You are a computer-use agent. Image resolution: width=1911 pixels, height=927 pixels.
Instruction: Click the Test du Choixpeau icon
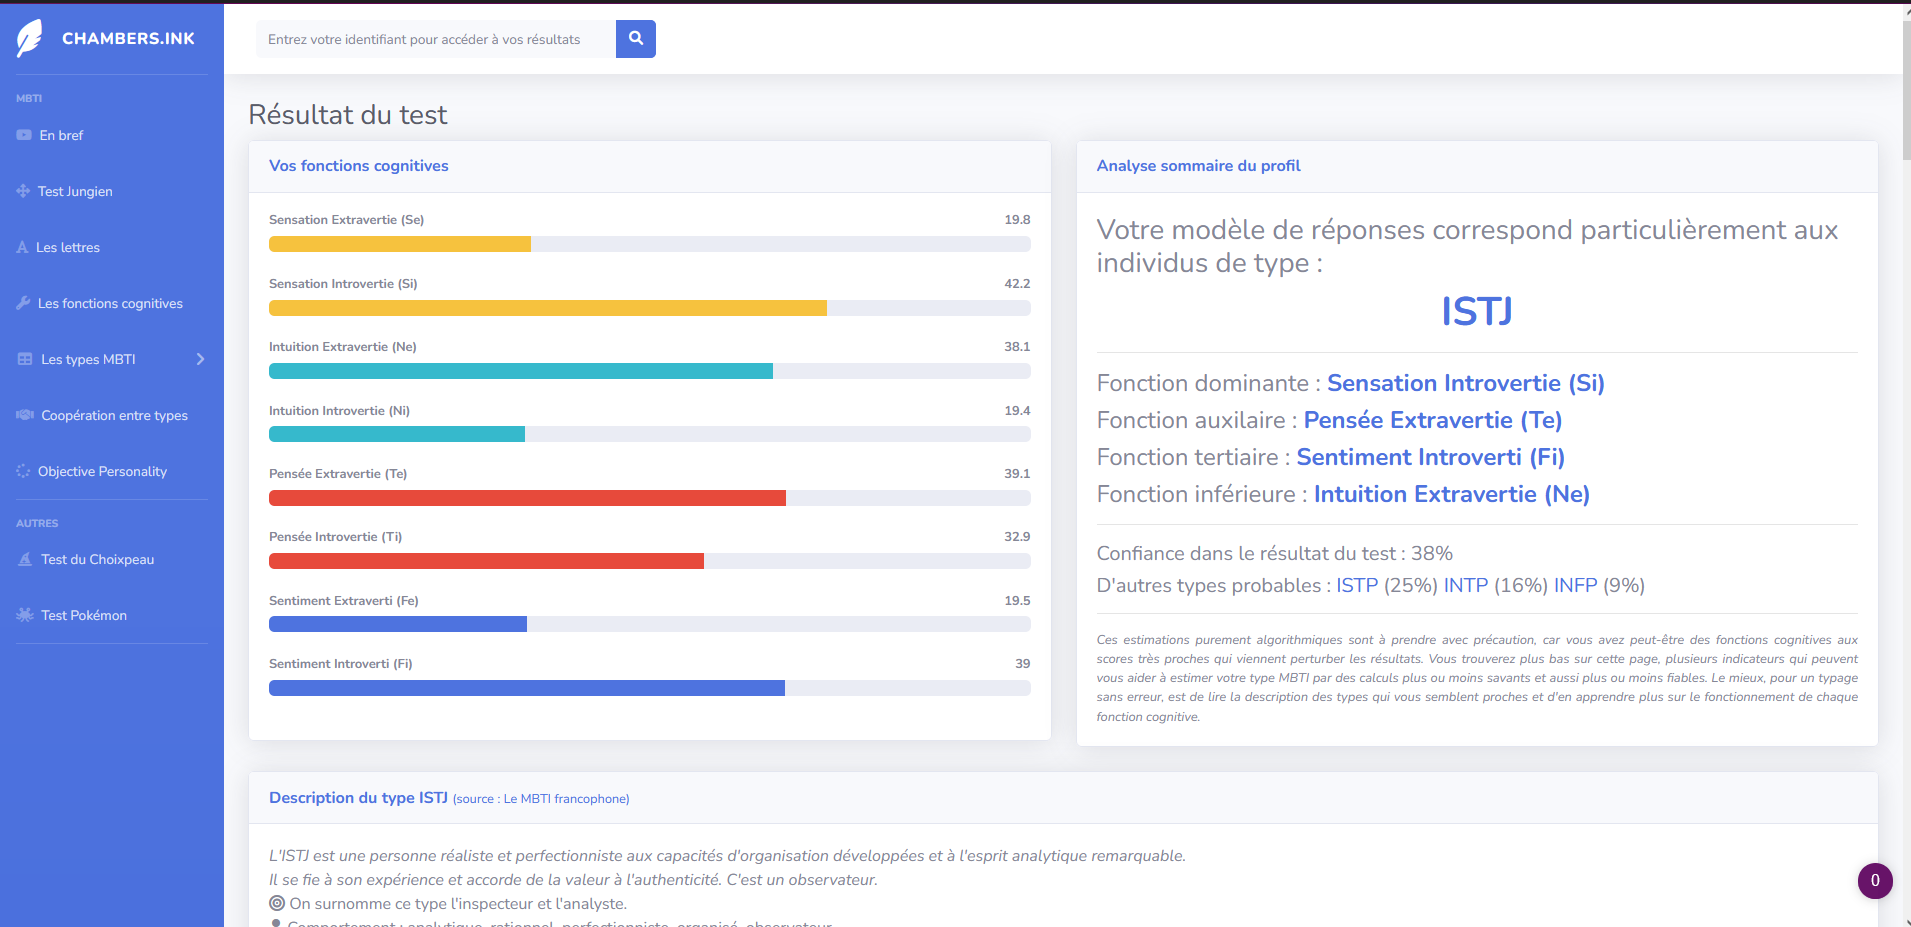click(25, 559)
